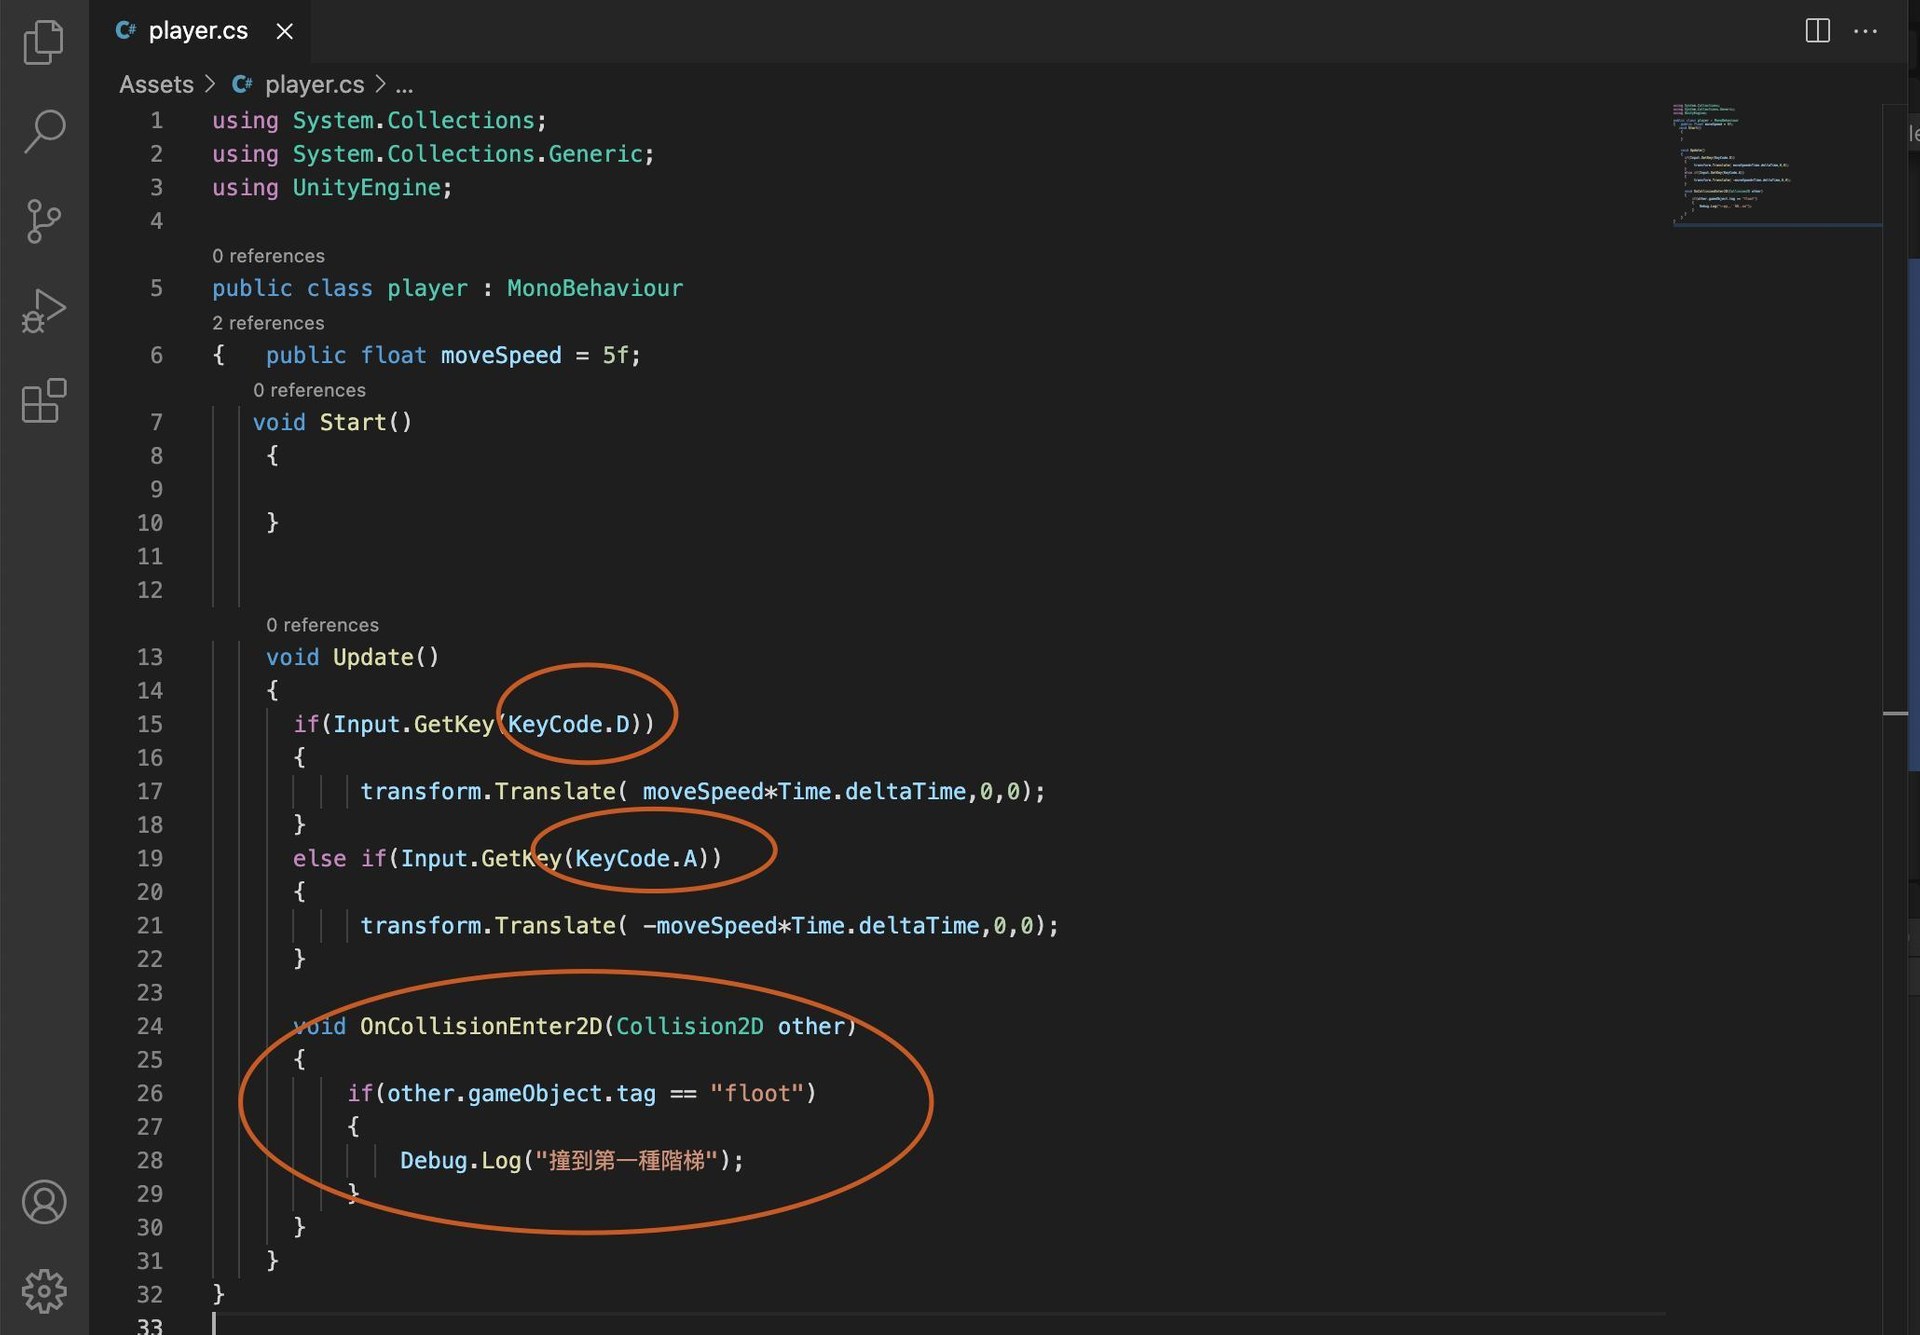The image size is (1920, 1335).
Task: Select the player.cs editor tab
Action: pos(199,31)
